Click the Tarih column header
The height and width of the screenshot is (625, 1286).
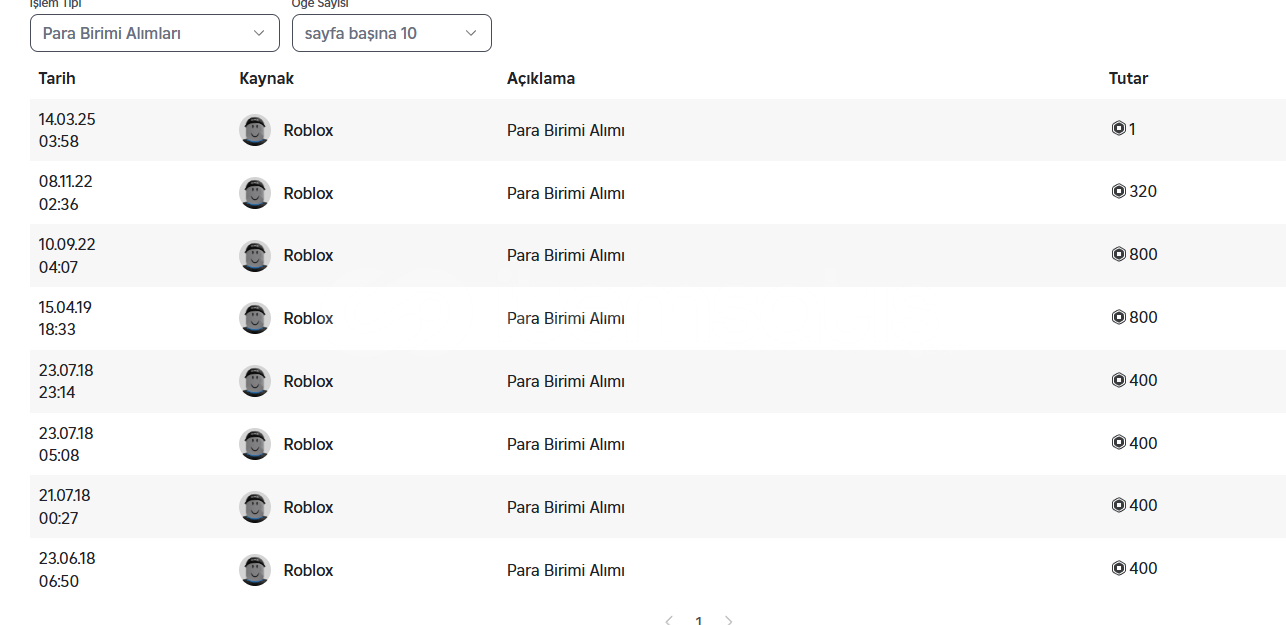point(57,78)
